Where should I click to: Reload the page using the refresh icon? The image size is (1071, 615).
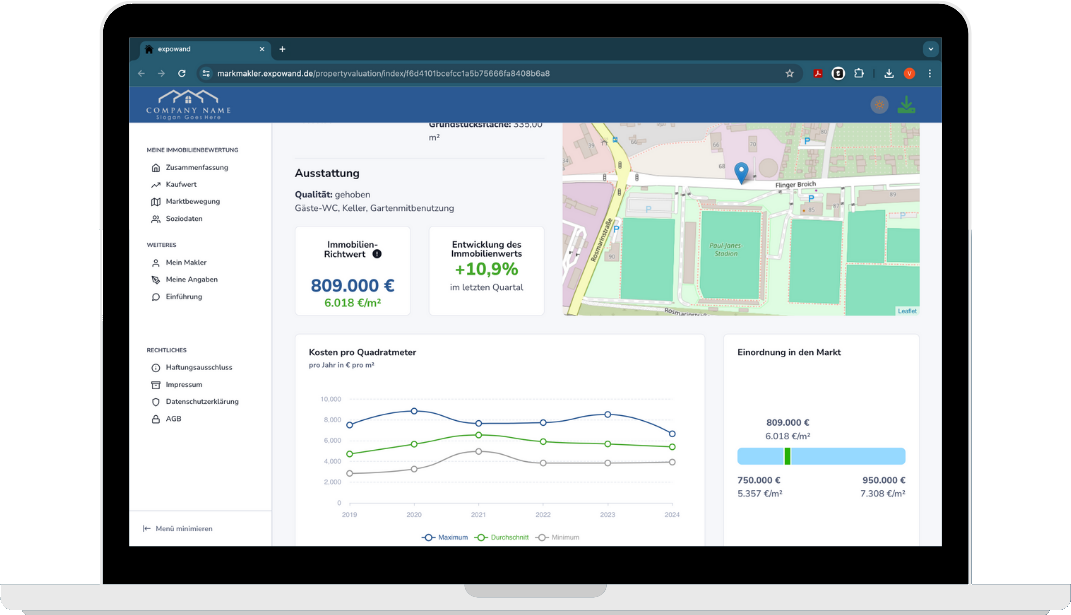tap(181, 73)
